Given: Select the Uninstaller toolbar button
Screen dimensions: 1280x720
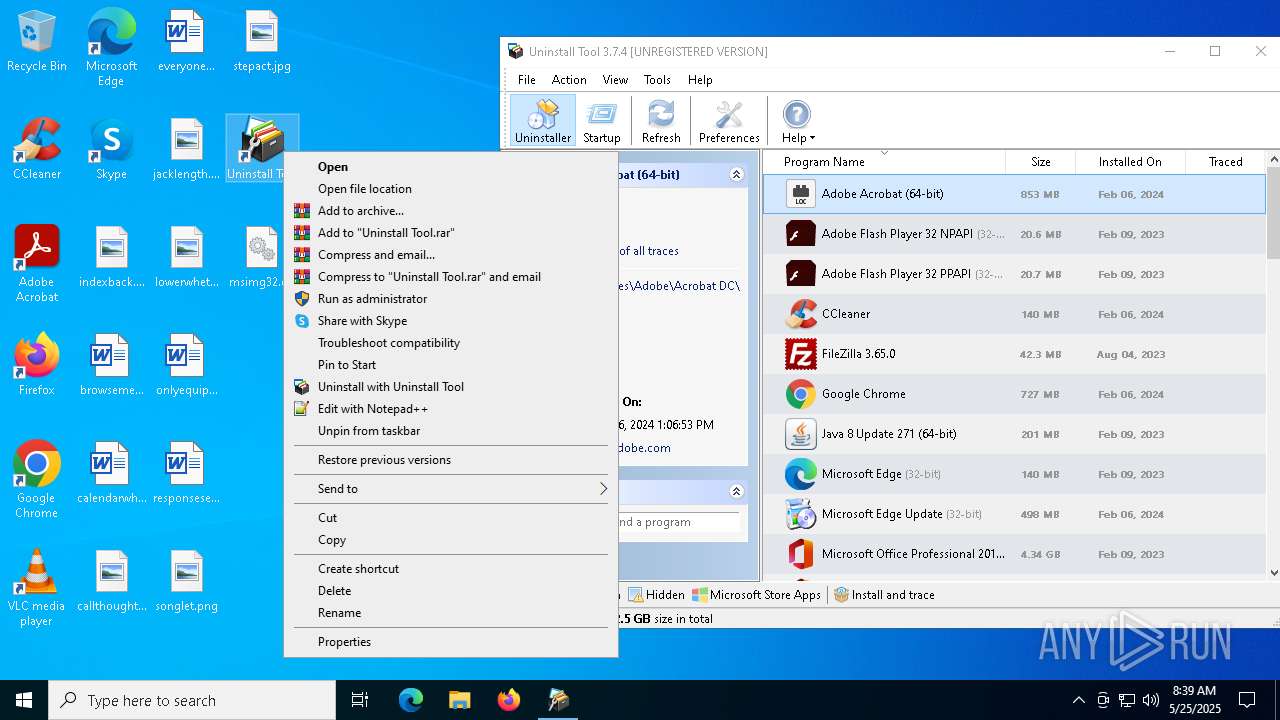Looking at the screenshot, I should (543, 121).
